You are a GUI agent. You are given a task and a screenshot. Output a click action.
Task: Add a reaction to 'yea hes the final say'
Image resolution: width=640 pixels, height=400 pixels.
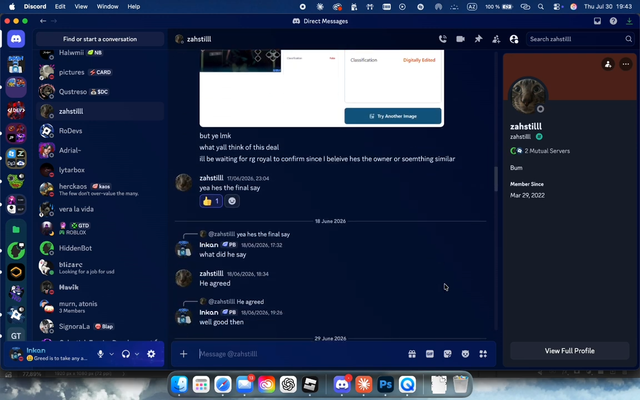tap(232, 201)
